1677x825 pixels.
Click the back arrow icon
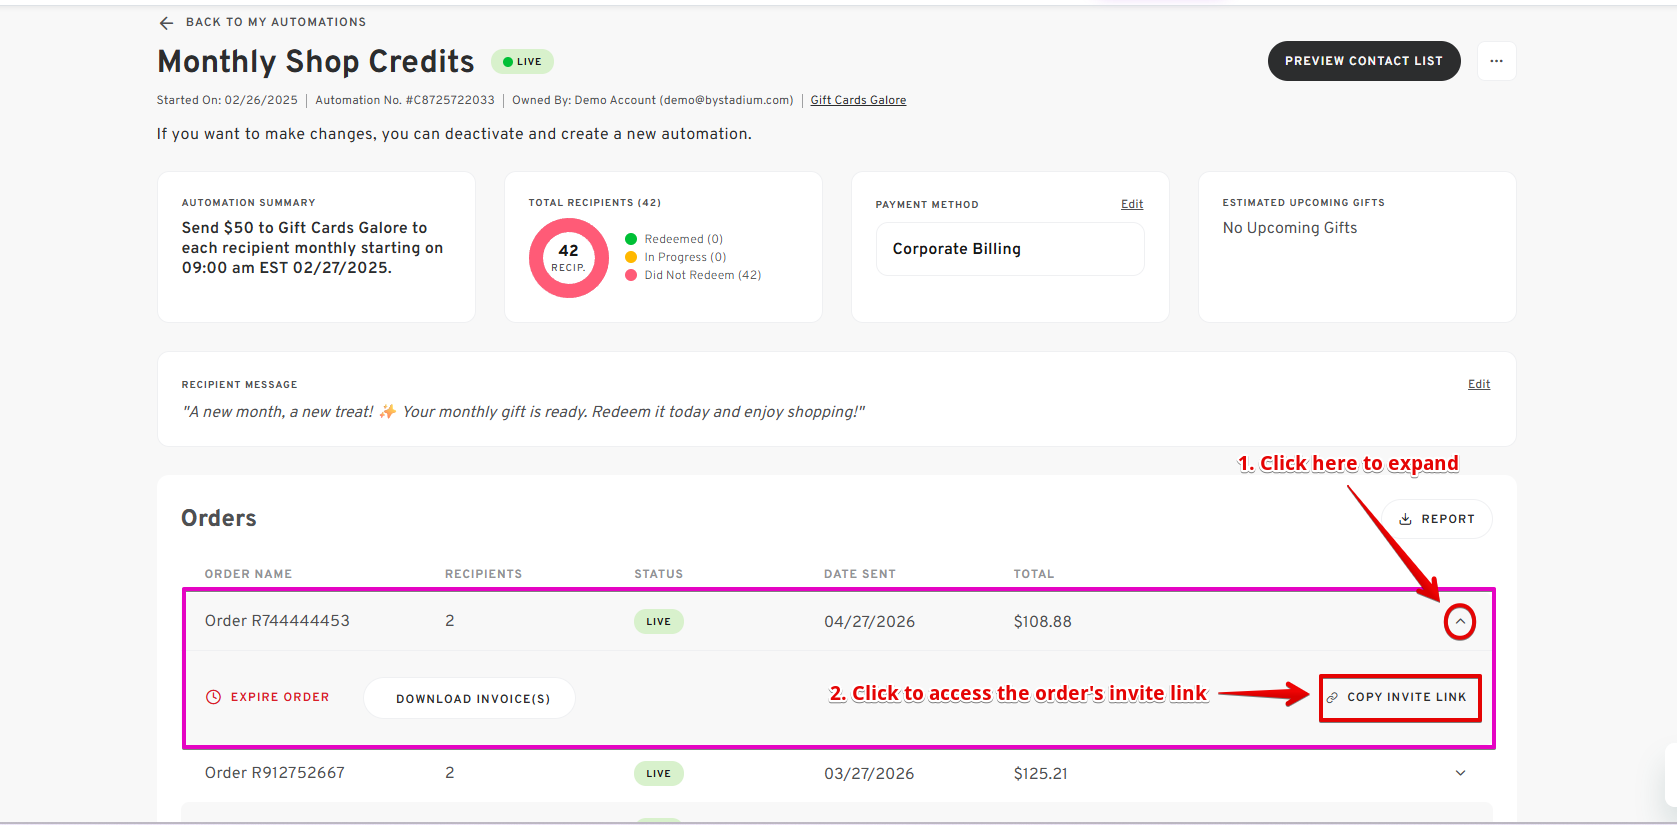pos(166,22)
